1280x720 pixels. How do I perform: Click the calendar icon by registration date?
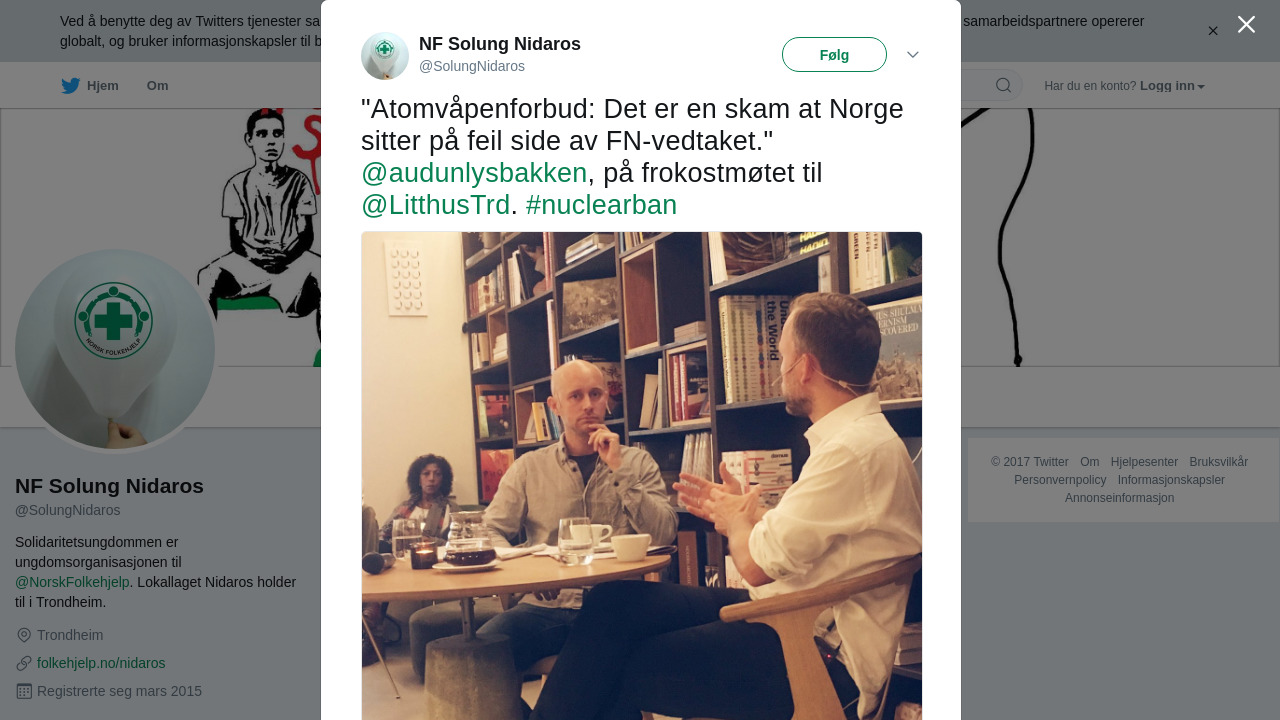[x=24, y=691]
